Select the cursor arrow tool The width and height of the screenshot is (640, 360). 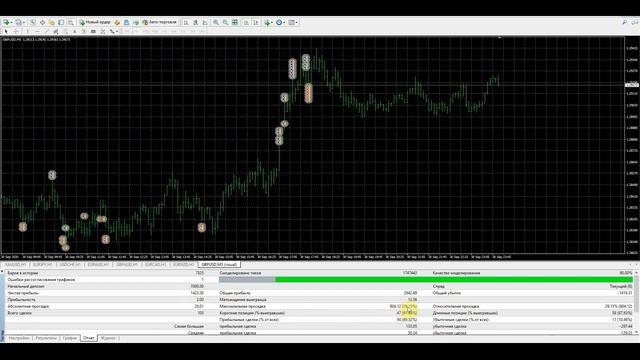pos(6,31)
